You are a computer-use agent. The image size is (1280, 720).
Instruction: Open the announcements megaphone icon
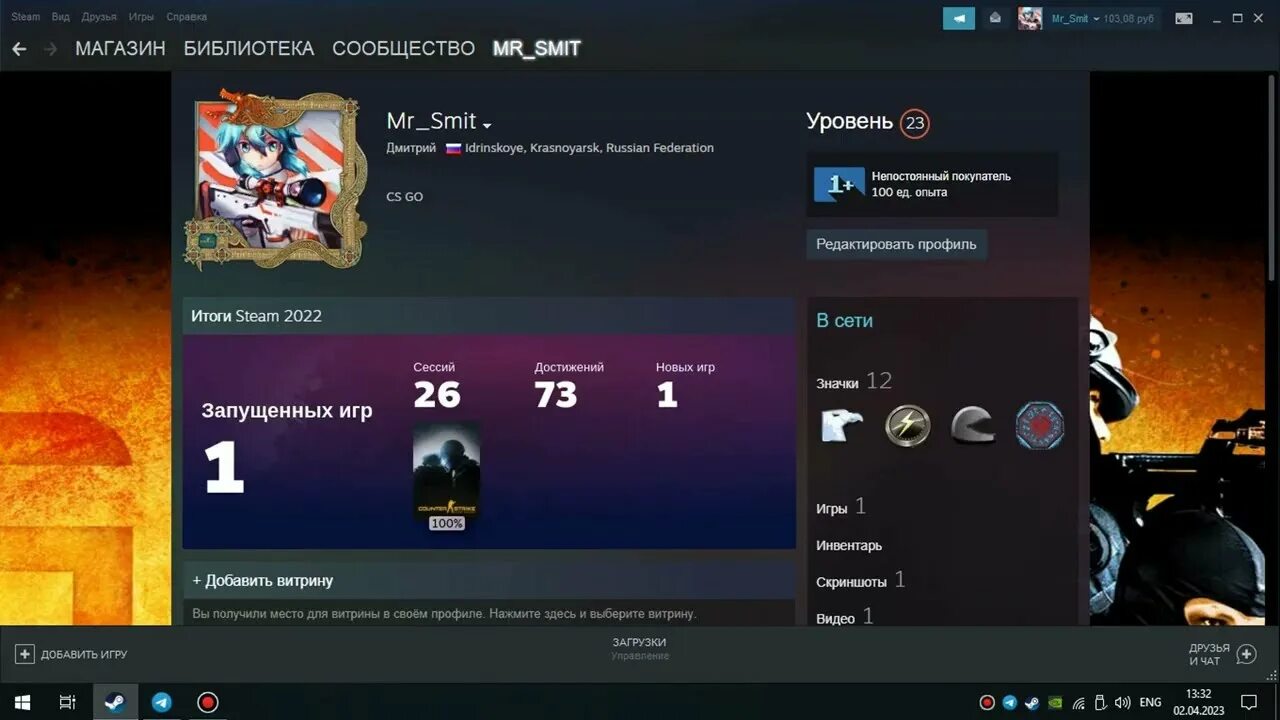point(959,18)
